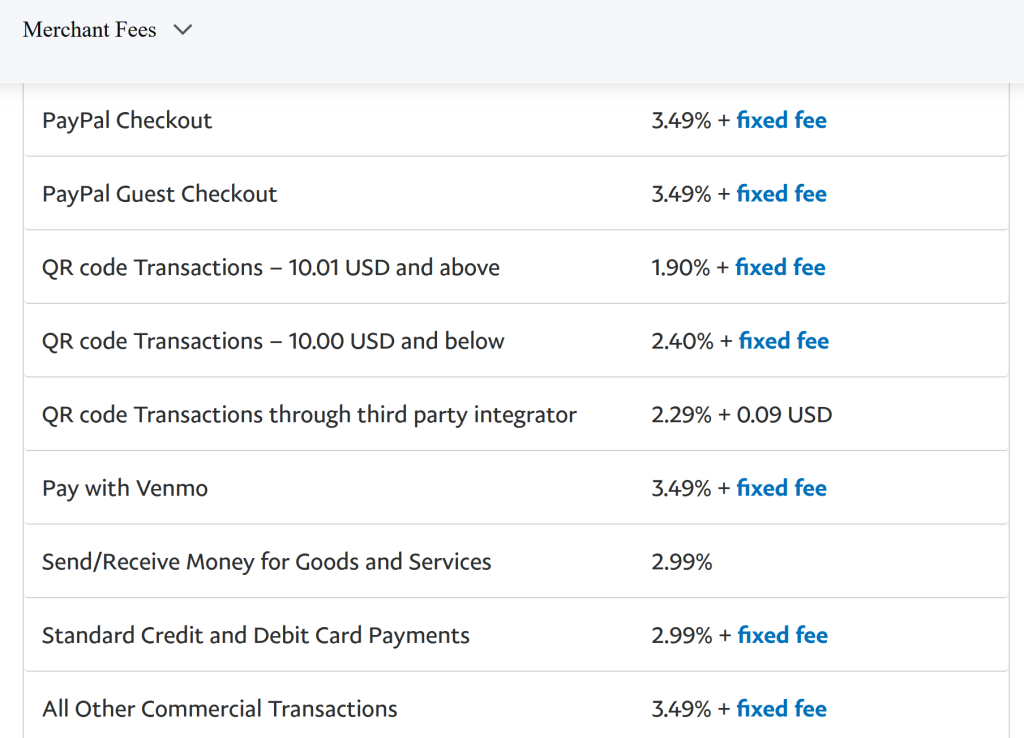1024x738 pixels.
Task: Expand the Merchant Fees chevron arrow
Action: (x=182, y=30)
